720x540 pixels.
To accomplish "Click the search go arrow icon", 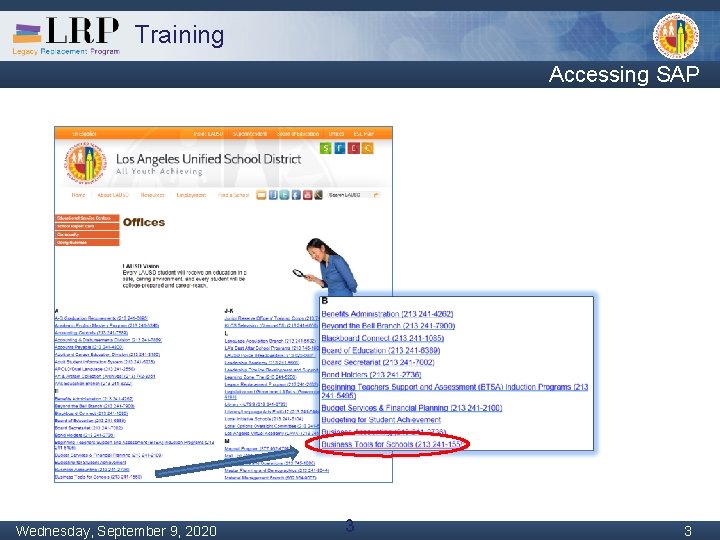I will click(376, 195).
